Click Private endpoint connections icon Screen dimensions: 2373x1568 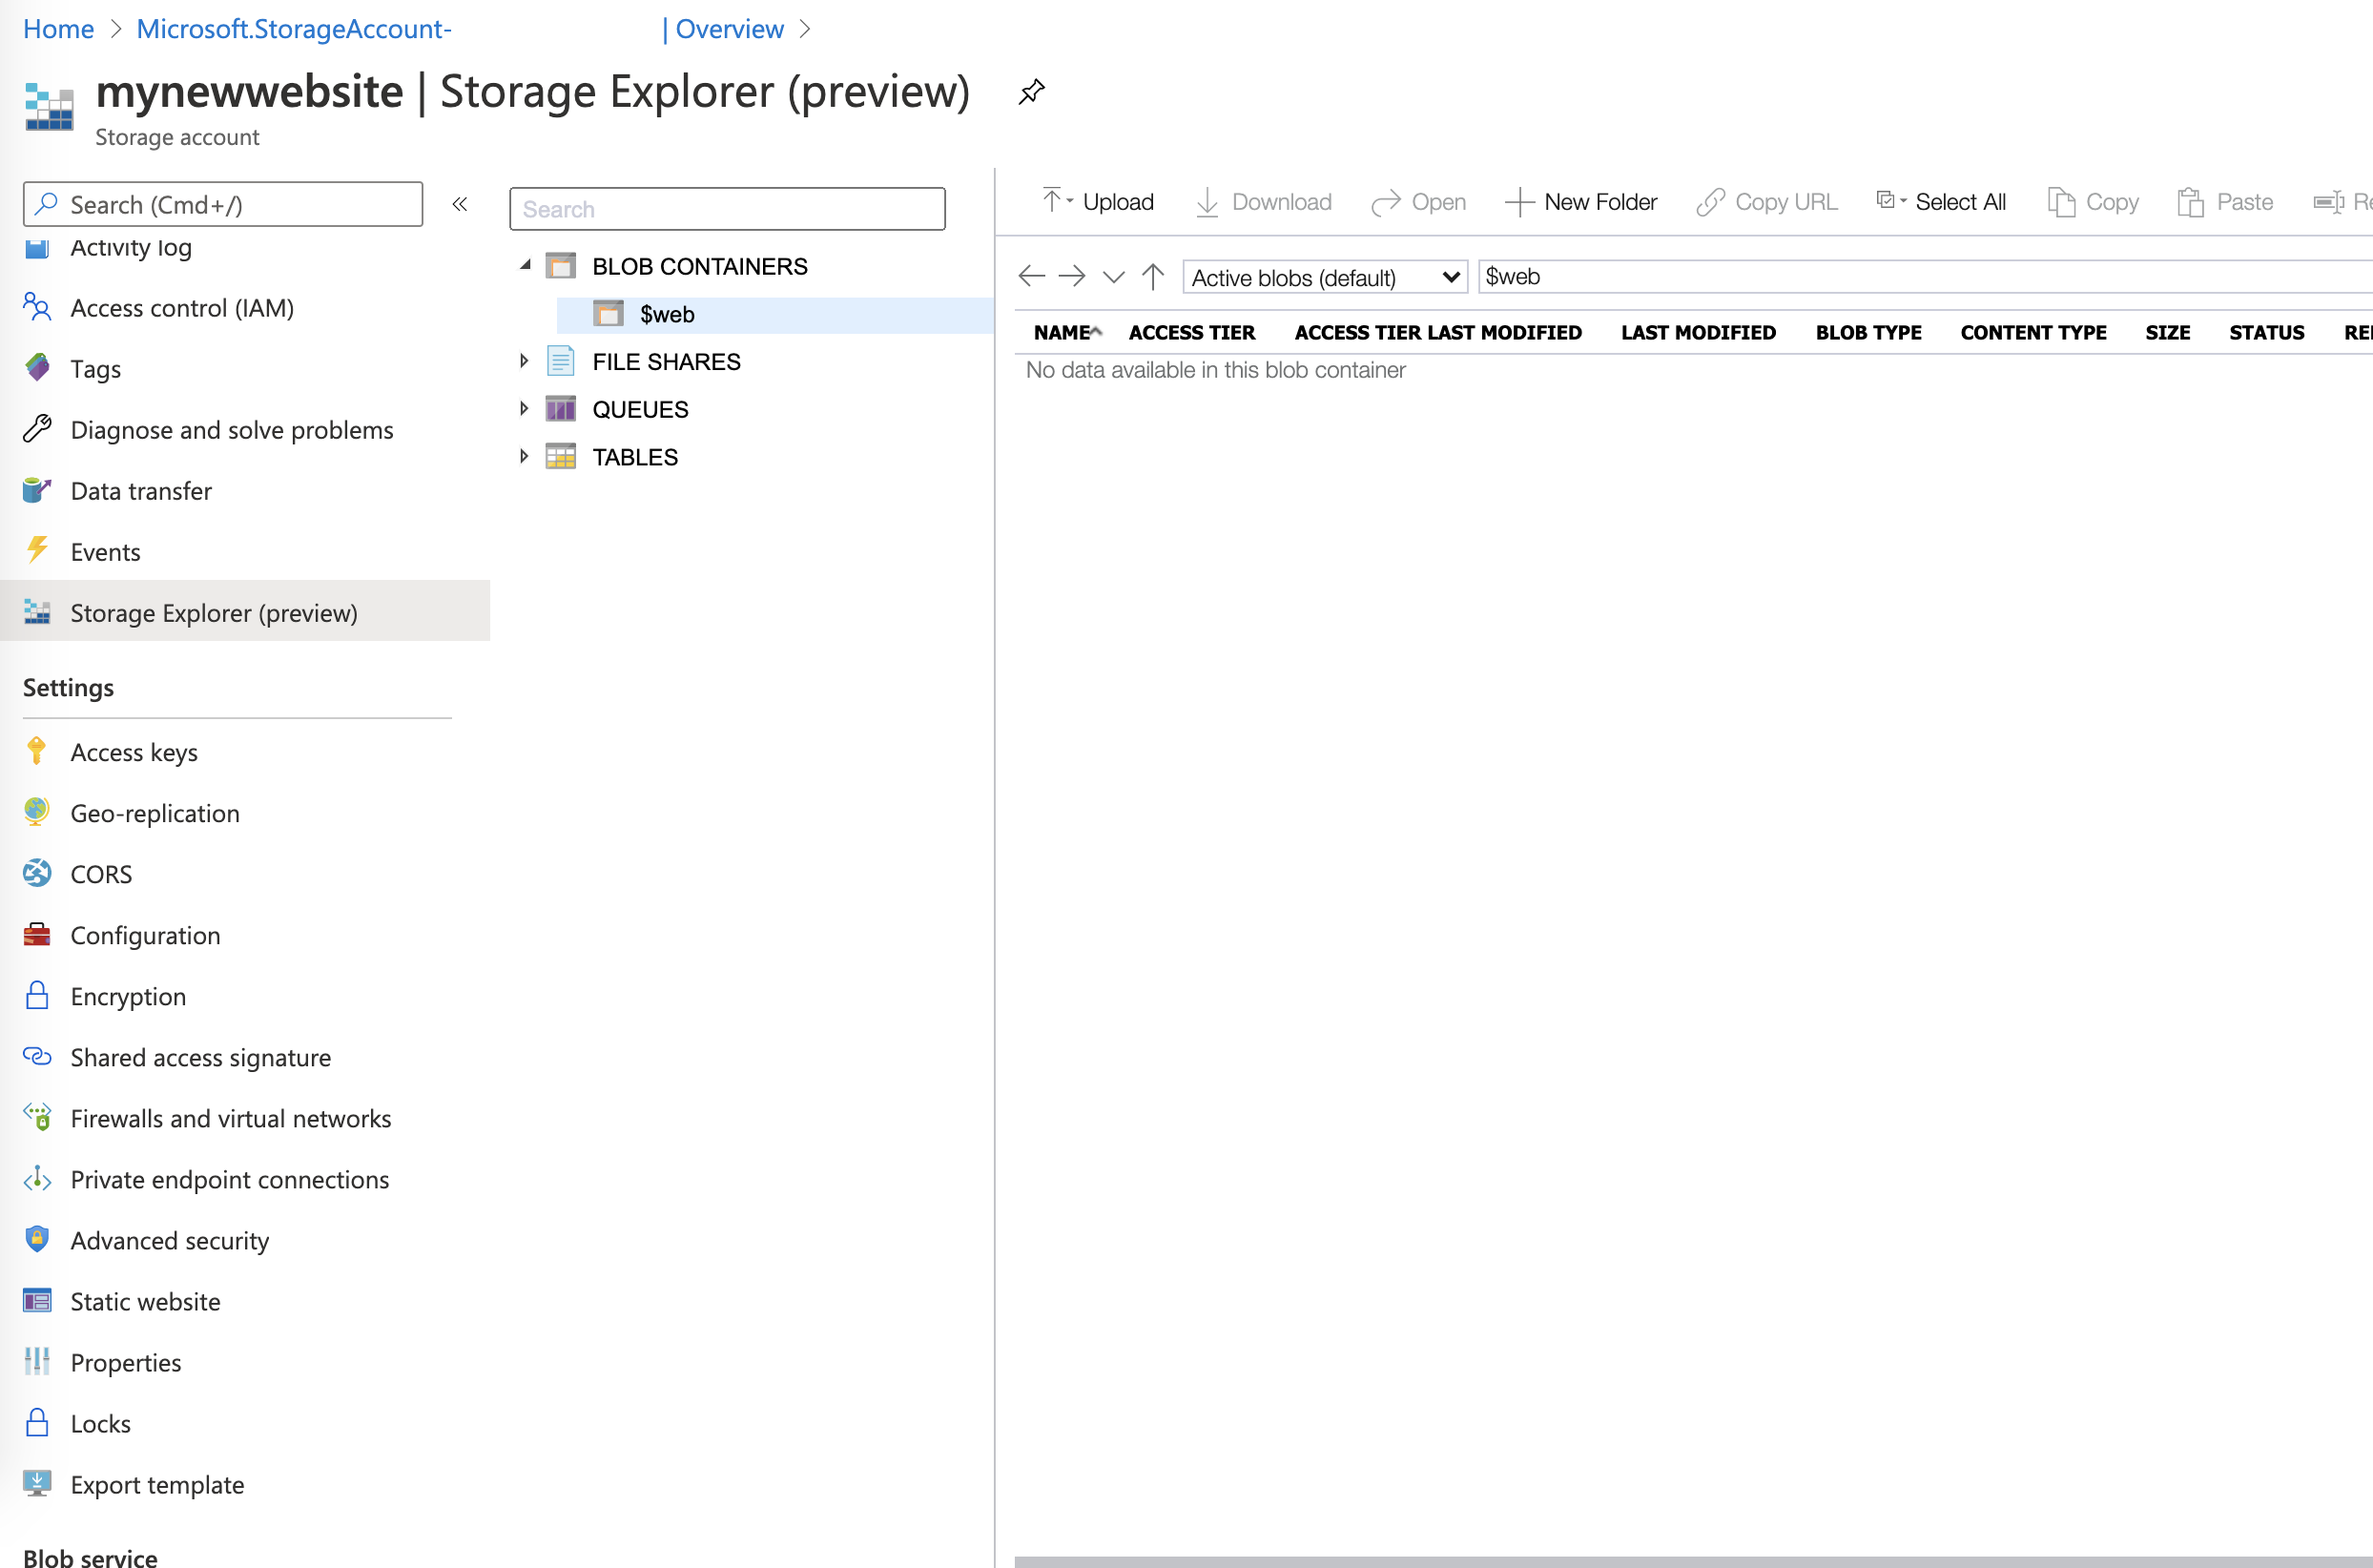click(37, 1178)
